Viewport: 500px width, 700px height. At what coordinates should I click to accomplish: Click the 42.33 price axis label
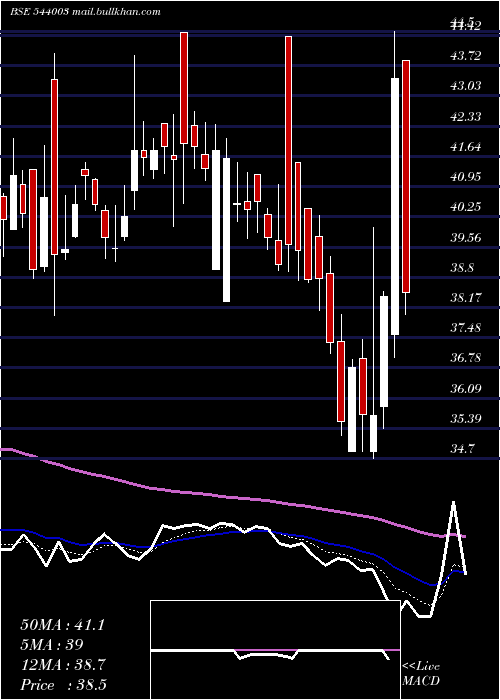466,117
